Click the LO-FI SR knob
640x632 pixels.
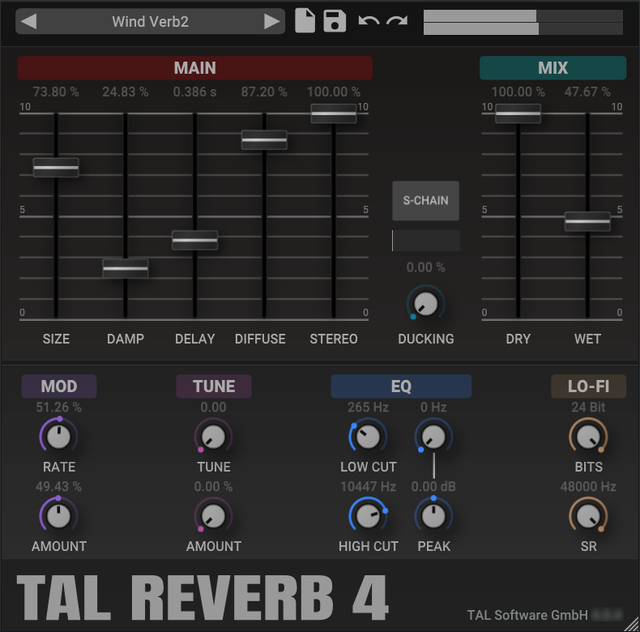coord(588,516)
